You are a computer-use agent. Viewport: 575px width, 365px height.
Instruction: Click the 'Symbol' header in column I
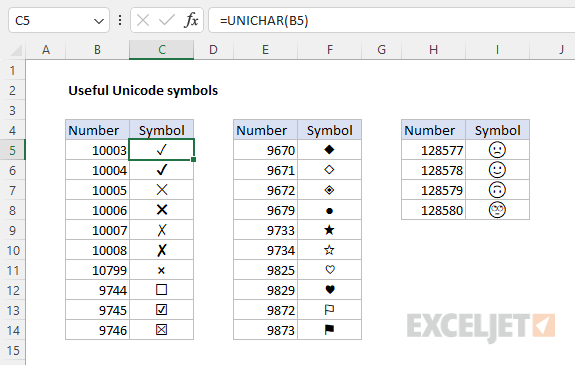pos(497,130)
